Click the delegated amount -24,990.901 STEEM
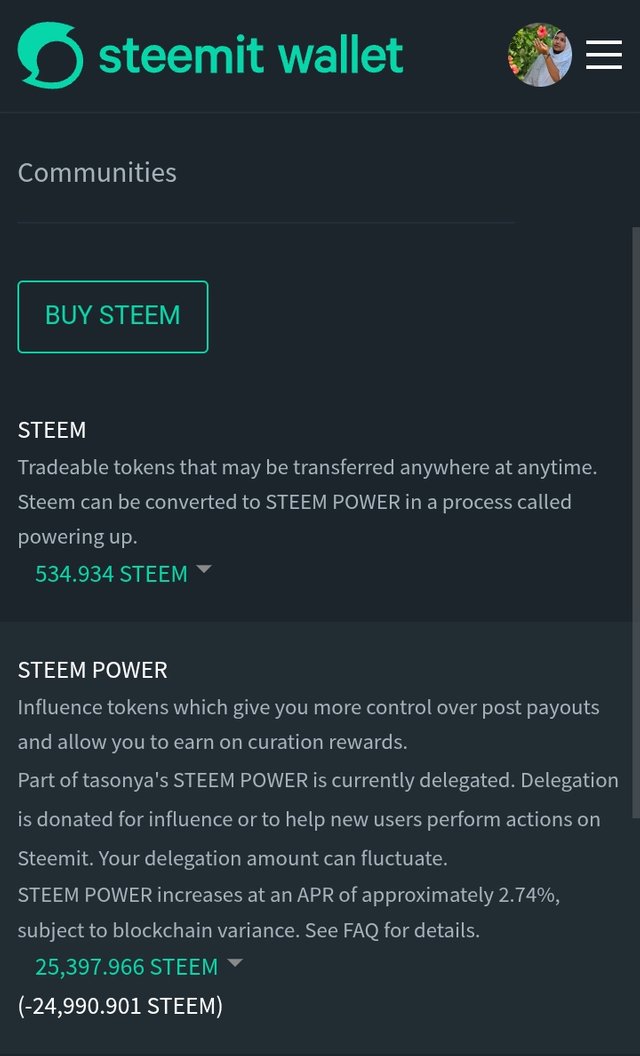The height and width of the screenshot is (1056, 640). [x=120, y=1005]
